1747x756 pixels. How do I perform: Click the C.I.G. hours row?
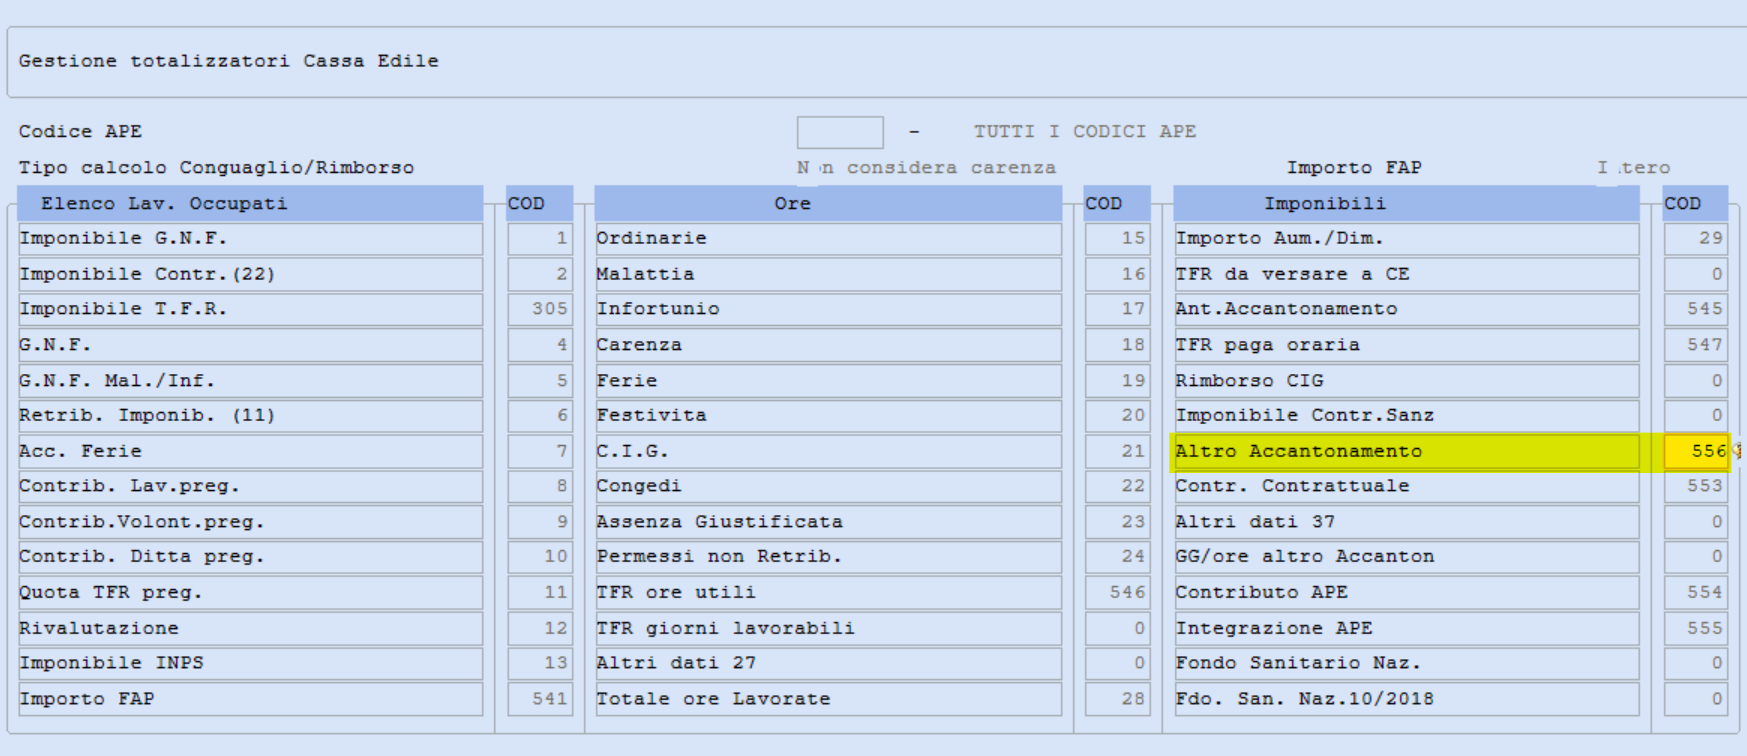(x=828, y=451)
